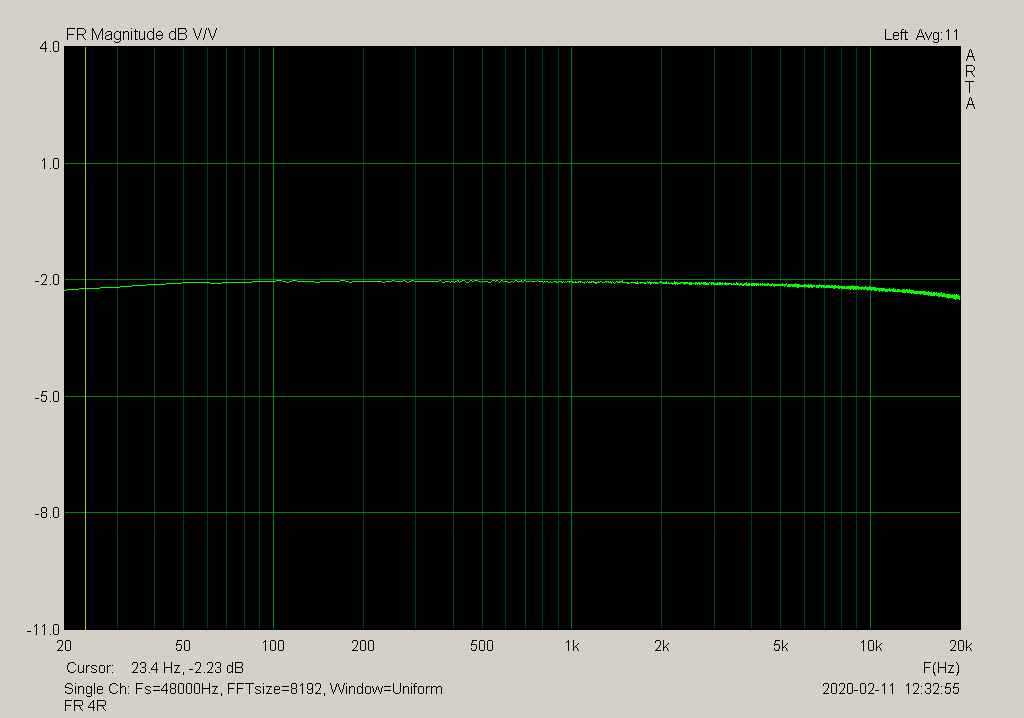Click the 50 Hz x-axis label
Screen dimensions: 1024x718
183,646
